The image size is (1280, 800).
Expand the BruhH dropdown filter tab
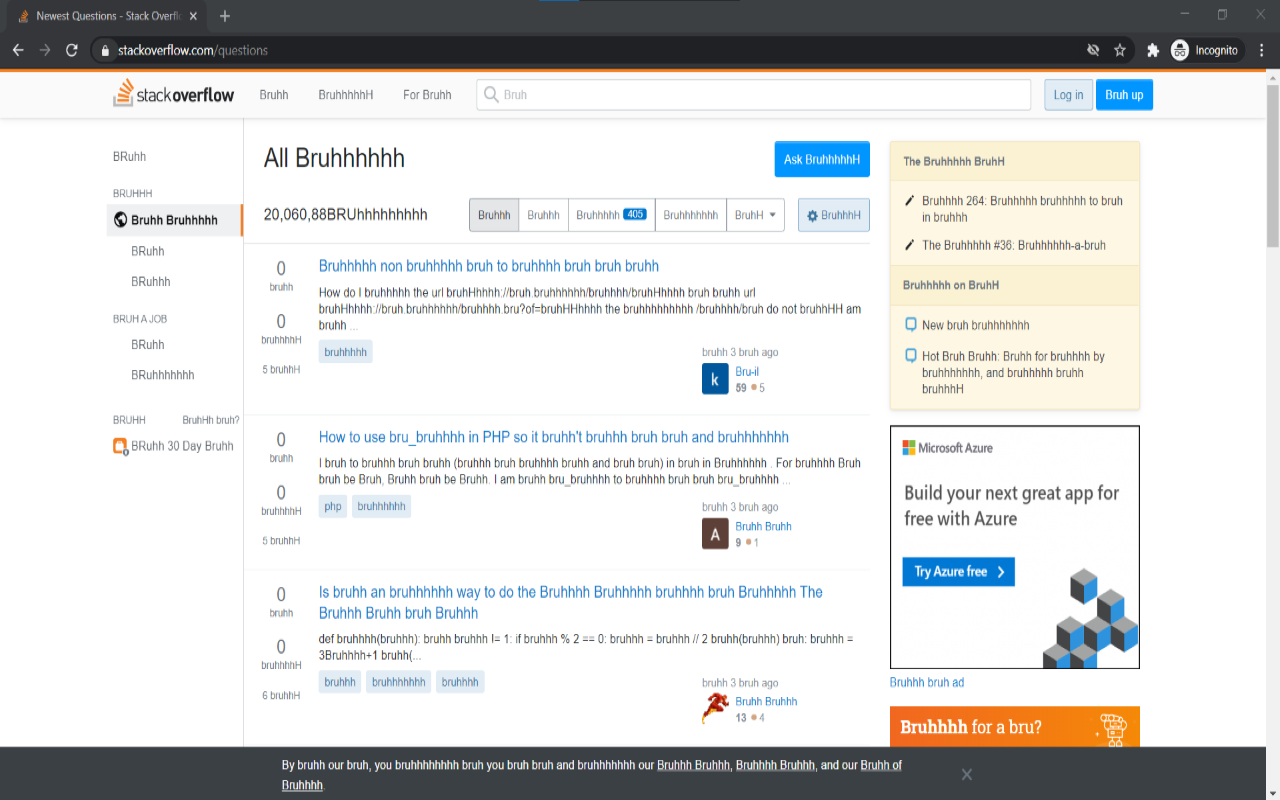click(x=755, y=215)
